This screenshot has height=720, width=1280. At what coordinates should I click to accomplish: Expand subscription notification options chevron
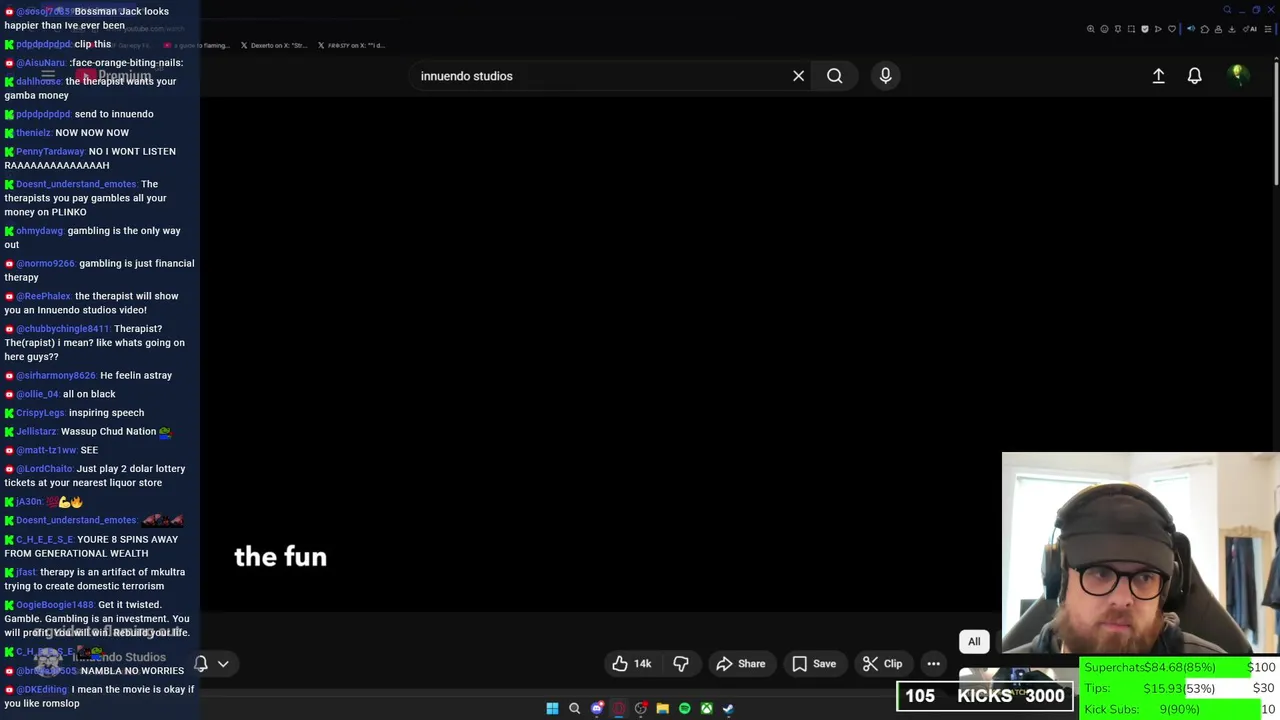(223, 663)
